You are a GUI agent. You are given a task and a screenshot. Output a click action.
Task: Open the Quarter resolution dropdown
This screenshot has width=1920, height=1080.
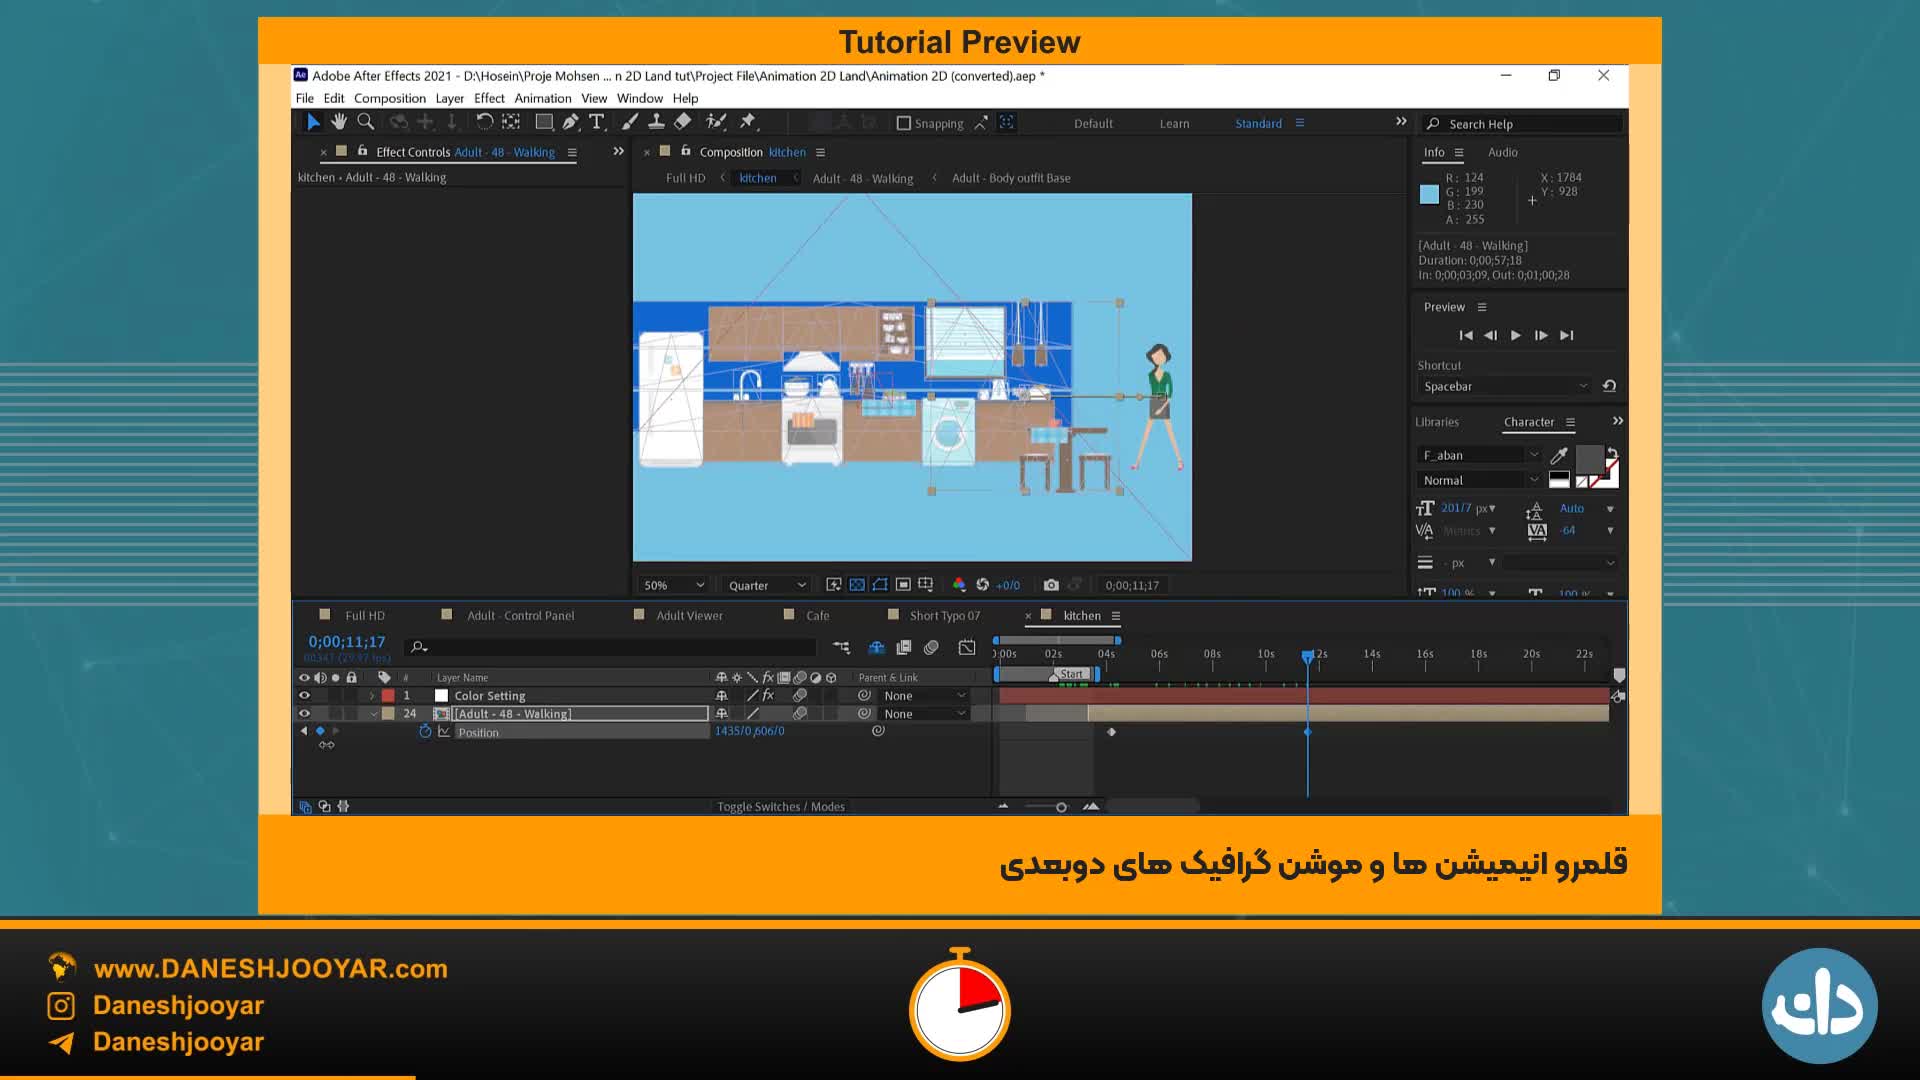pos(767,585)
